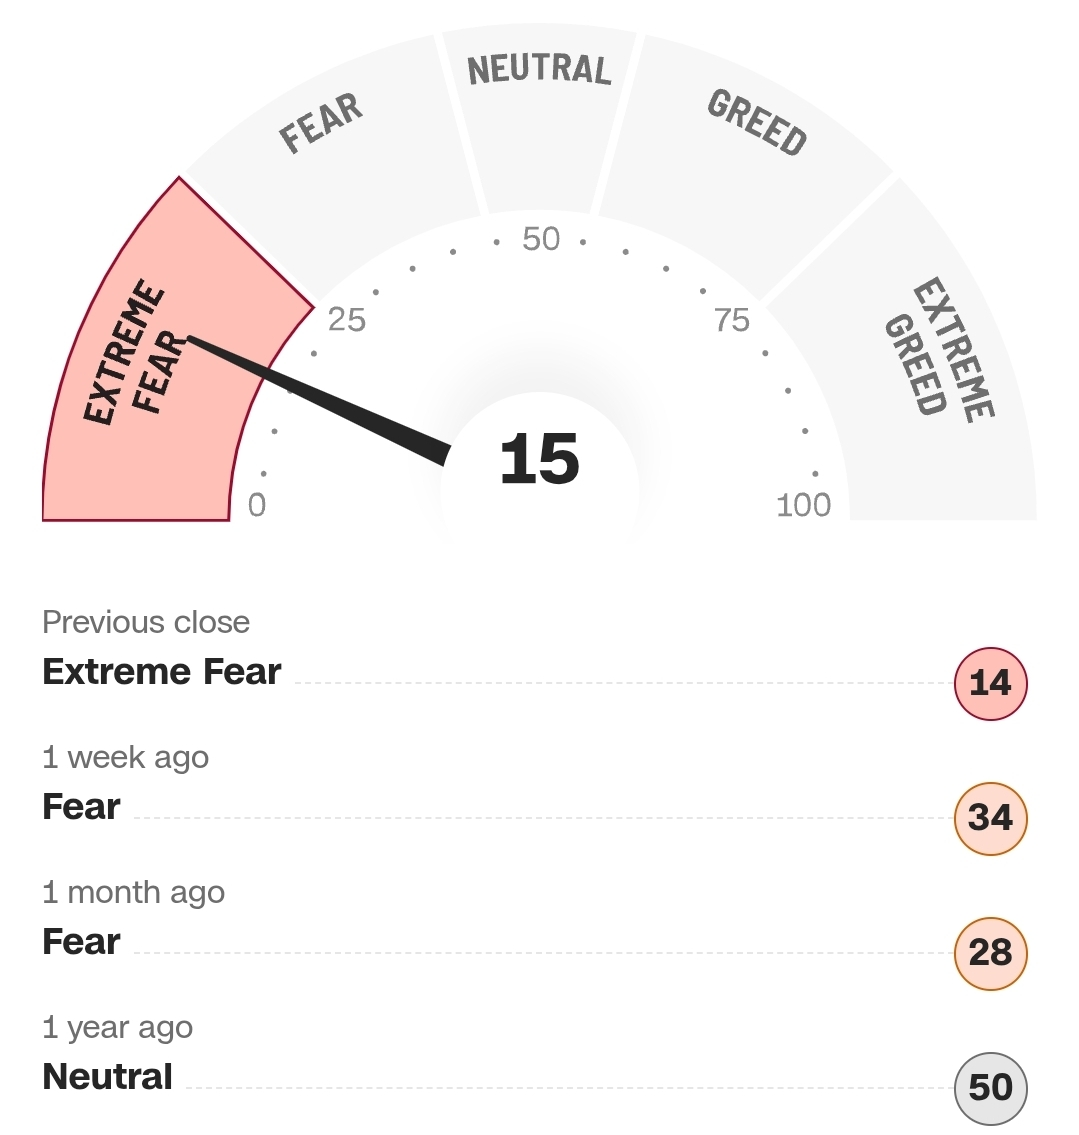Click the large 15 index value in gauge center
1079x1135 pixels.
pos(540,460)
